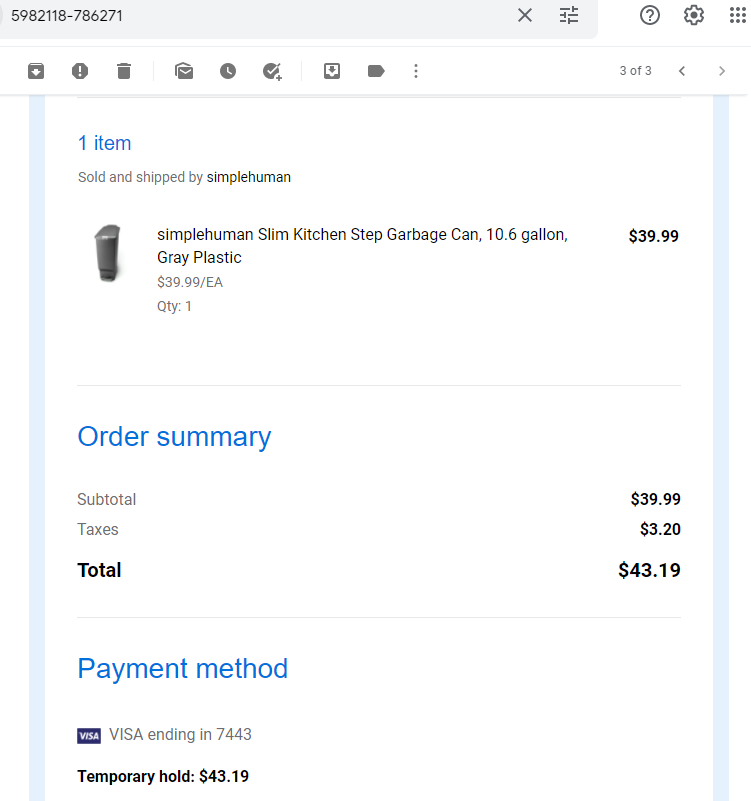Go to the older email arrow

[x=722, y=71]
